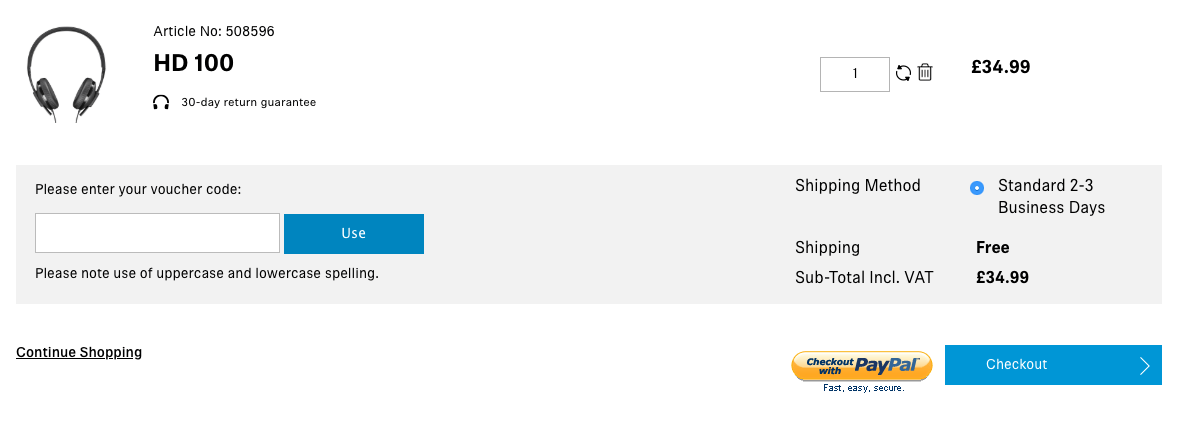Select the Standard 2-3 Business Days radio button
The height and width of the screenshot is (437, 1182).
(977, 188)
